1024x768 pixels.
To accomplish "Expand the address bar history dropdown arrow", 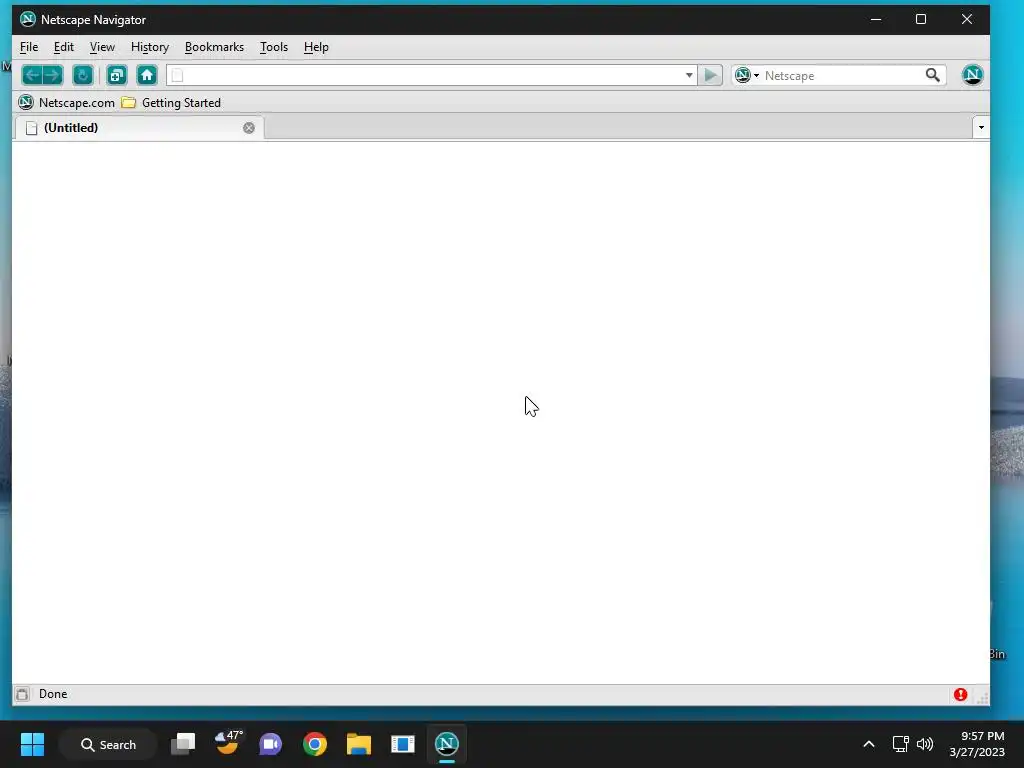I will (689, 75).
